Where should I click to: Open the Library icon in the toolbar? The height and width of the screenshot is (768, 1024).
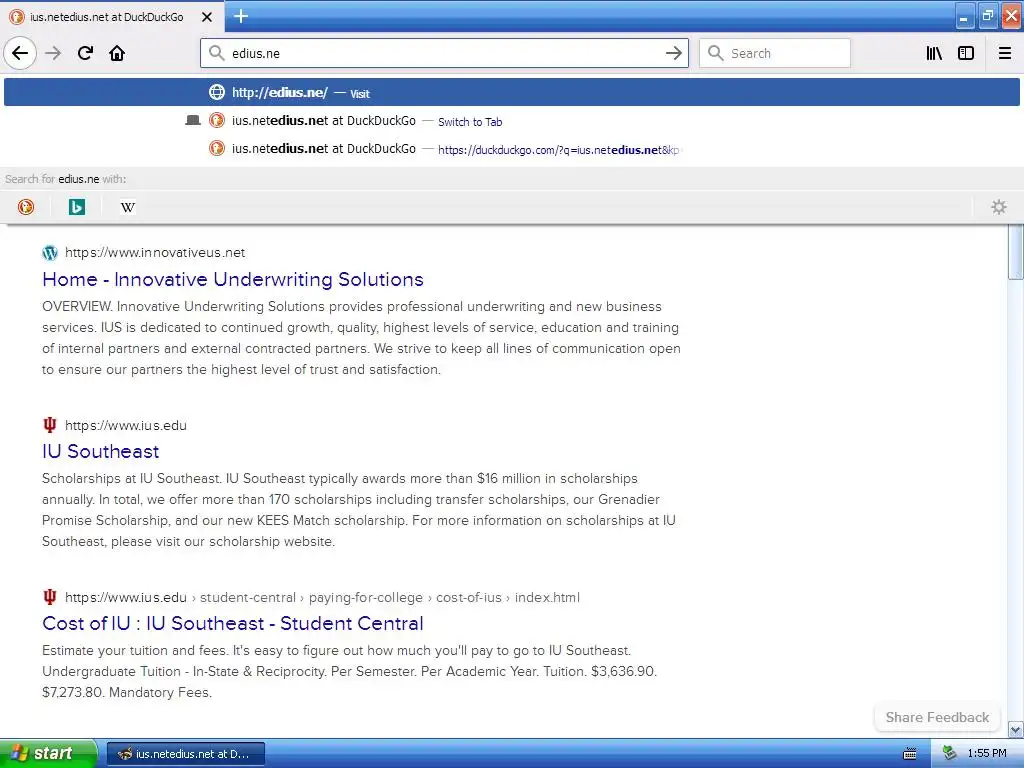point(935,54)
